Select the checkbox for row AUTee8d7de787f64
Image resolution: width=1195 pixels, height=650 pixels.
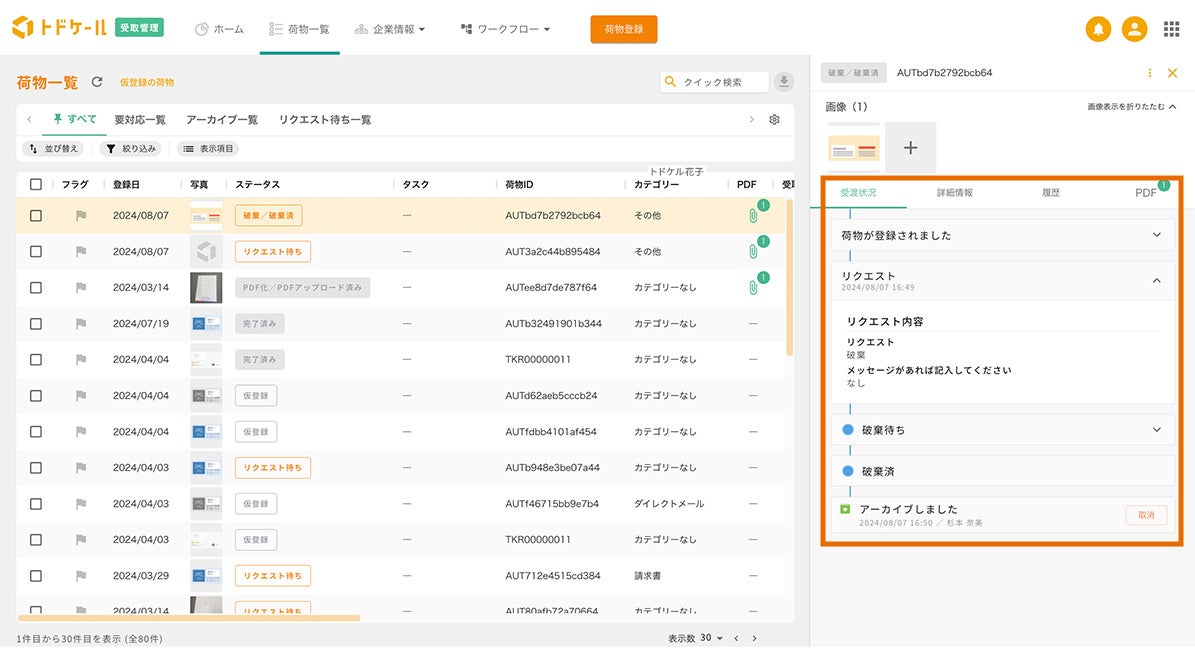coord(36,287)
